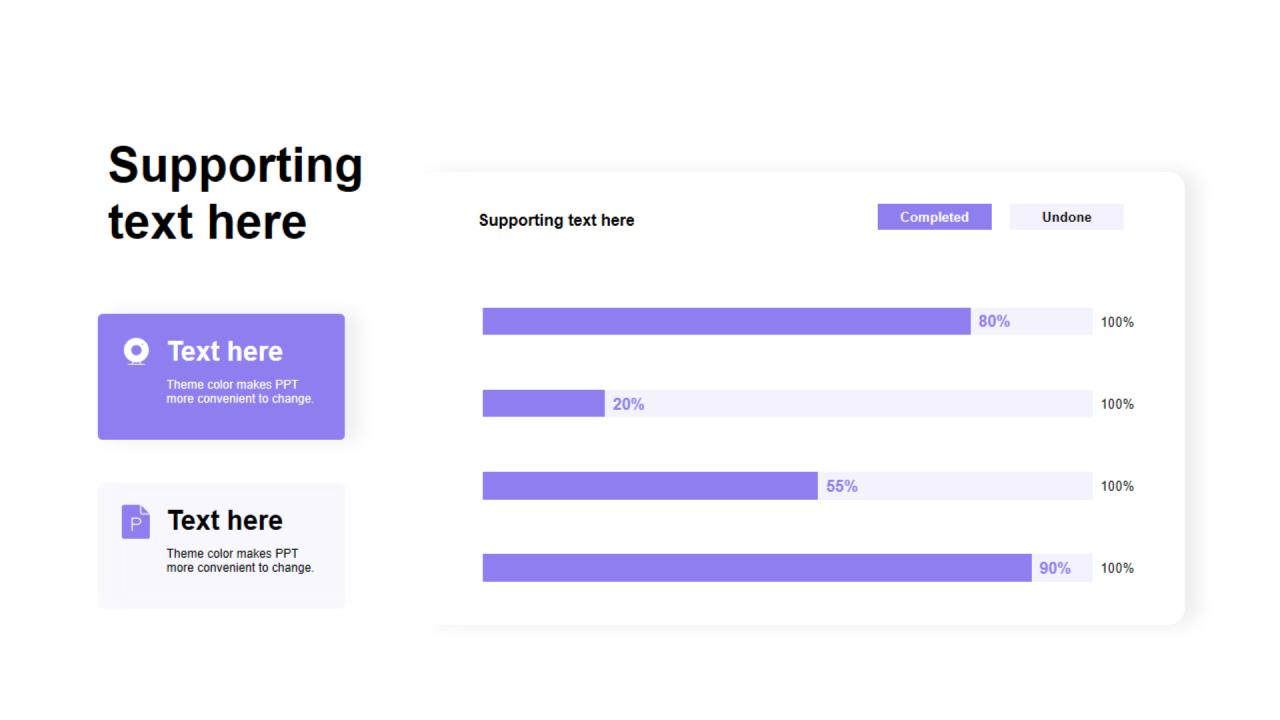The width and height of the screenshot is (1280, 720).
Task: Click the 100% label beside the 90% bar
Action: click(1117, 568)
